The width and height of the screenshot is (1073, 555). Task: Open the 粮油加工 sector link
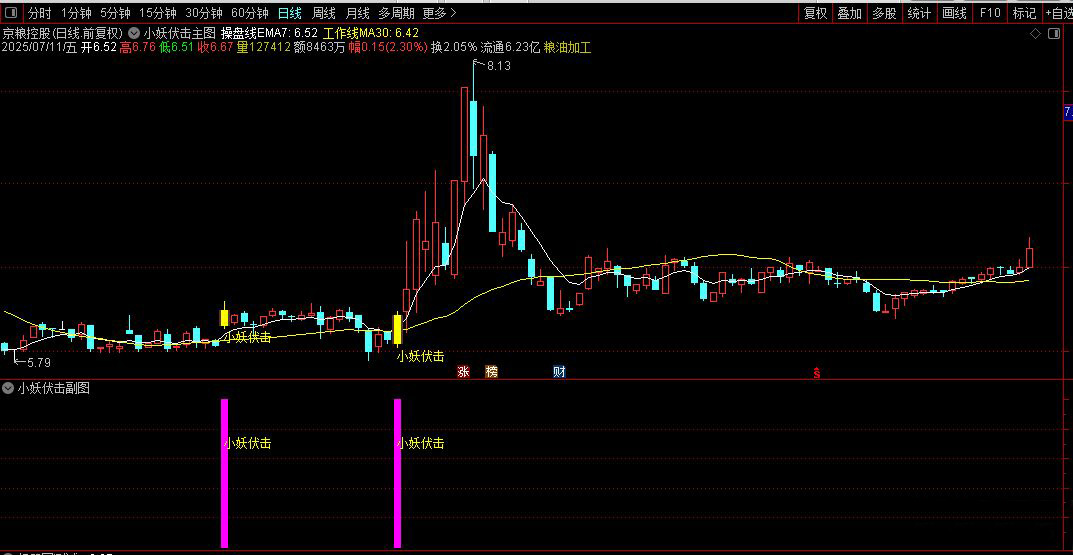[x=567, y=47]
